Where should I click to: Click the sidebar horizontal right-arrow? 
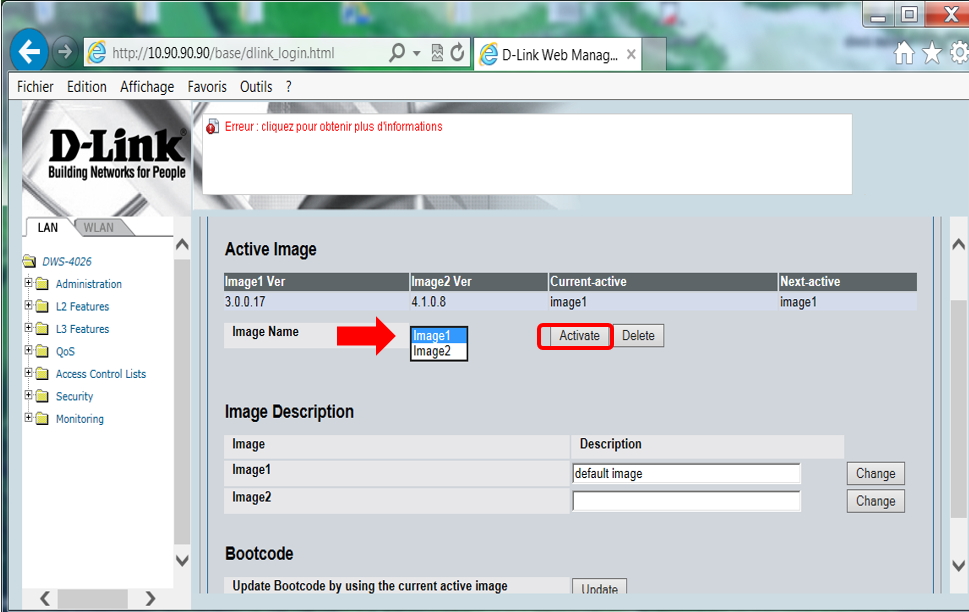[x=150, y=598]
